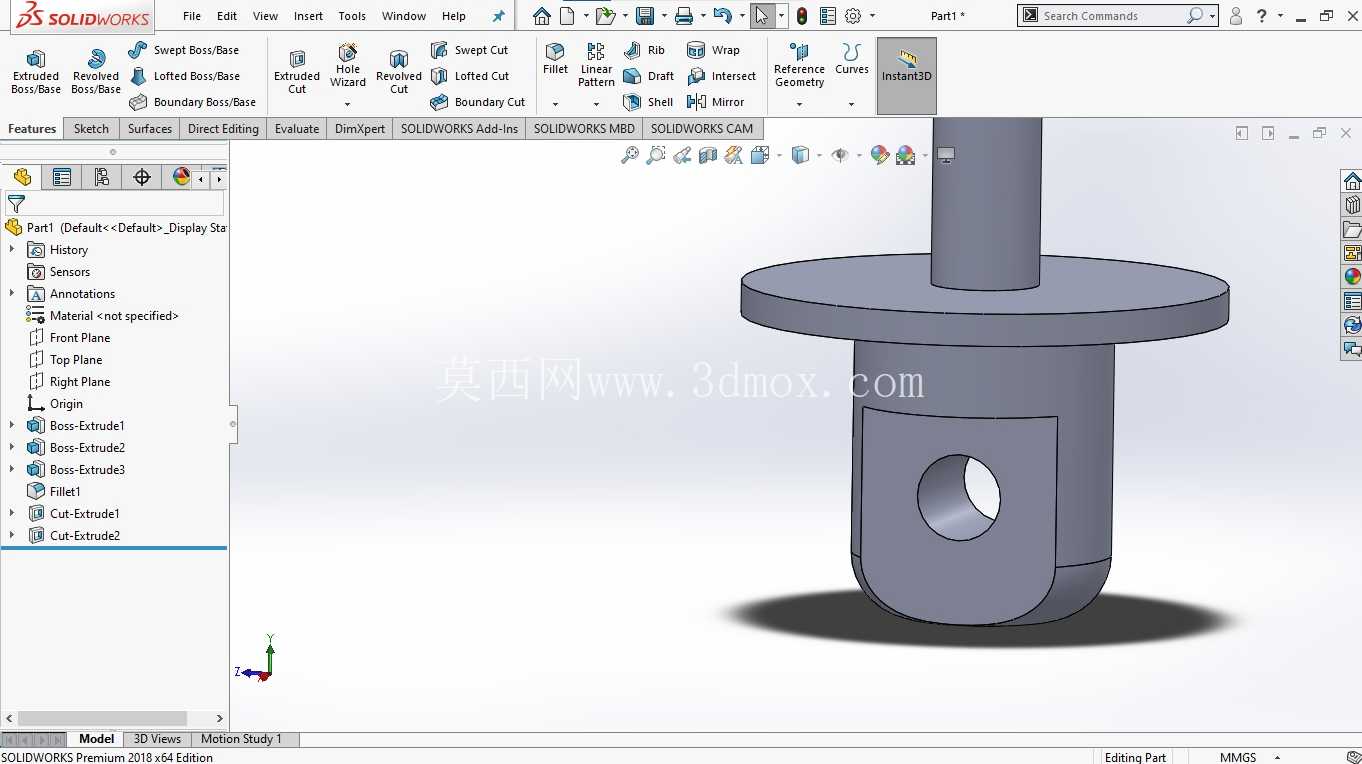
Task: Switch to the Surfaces tab
Action: click(150, 128)
